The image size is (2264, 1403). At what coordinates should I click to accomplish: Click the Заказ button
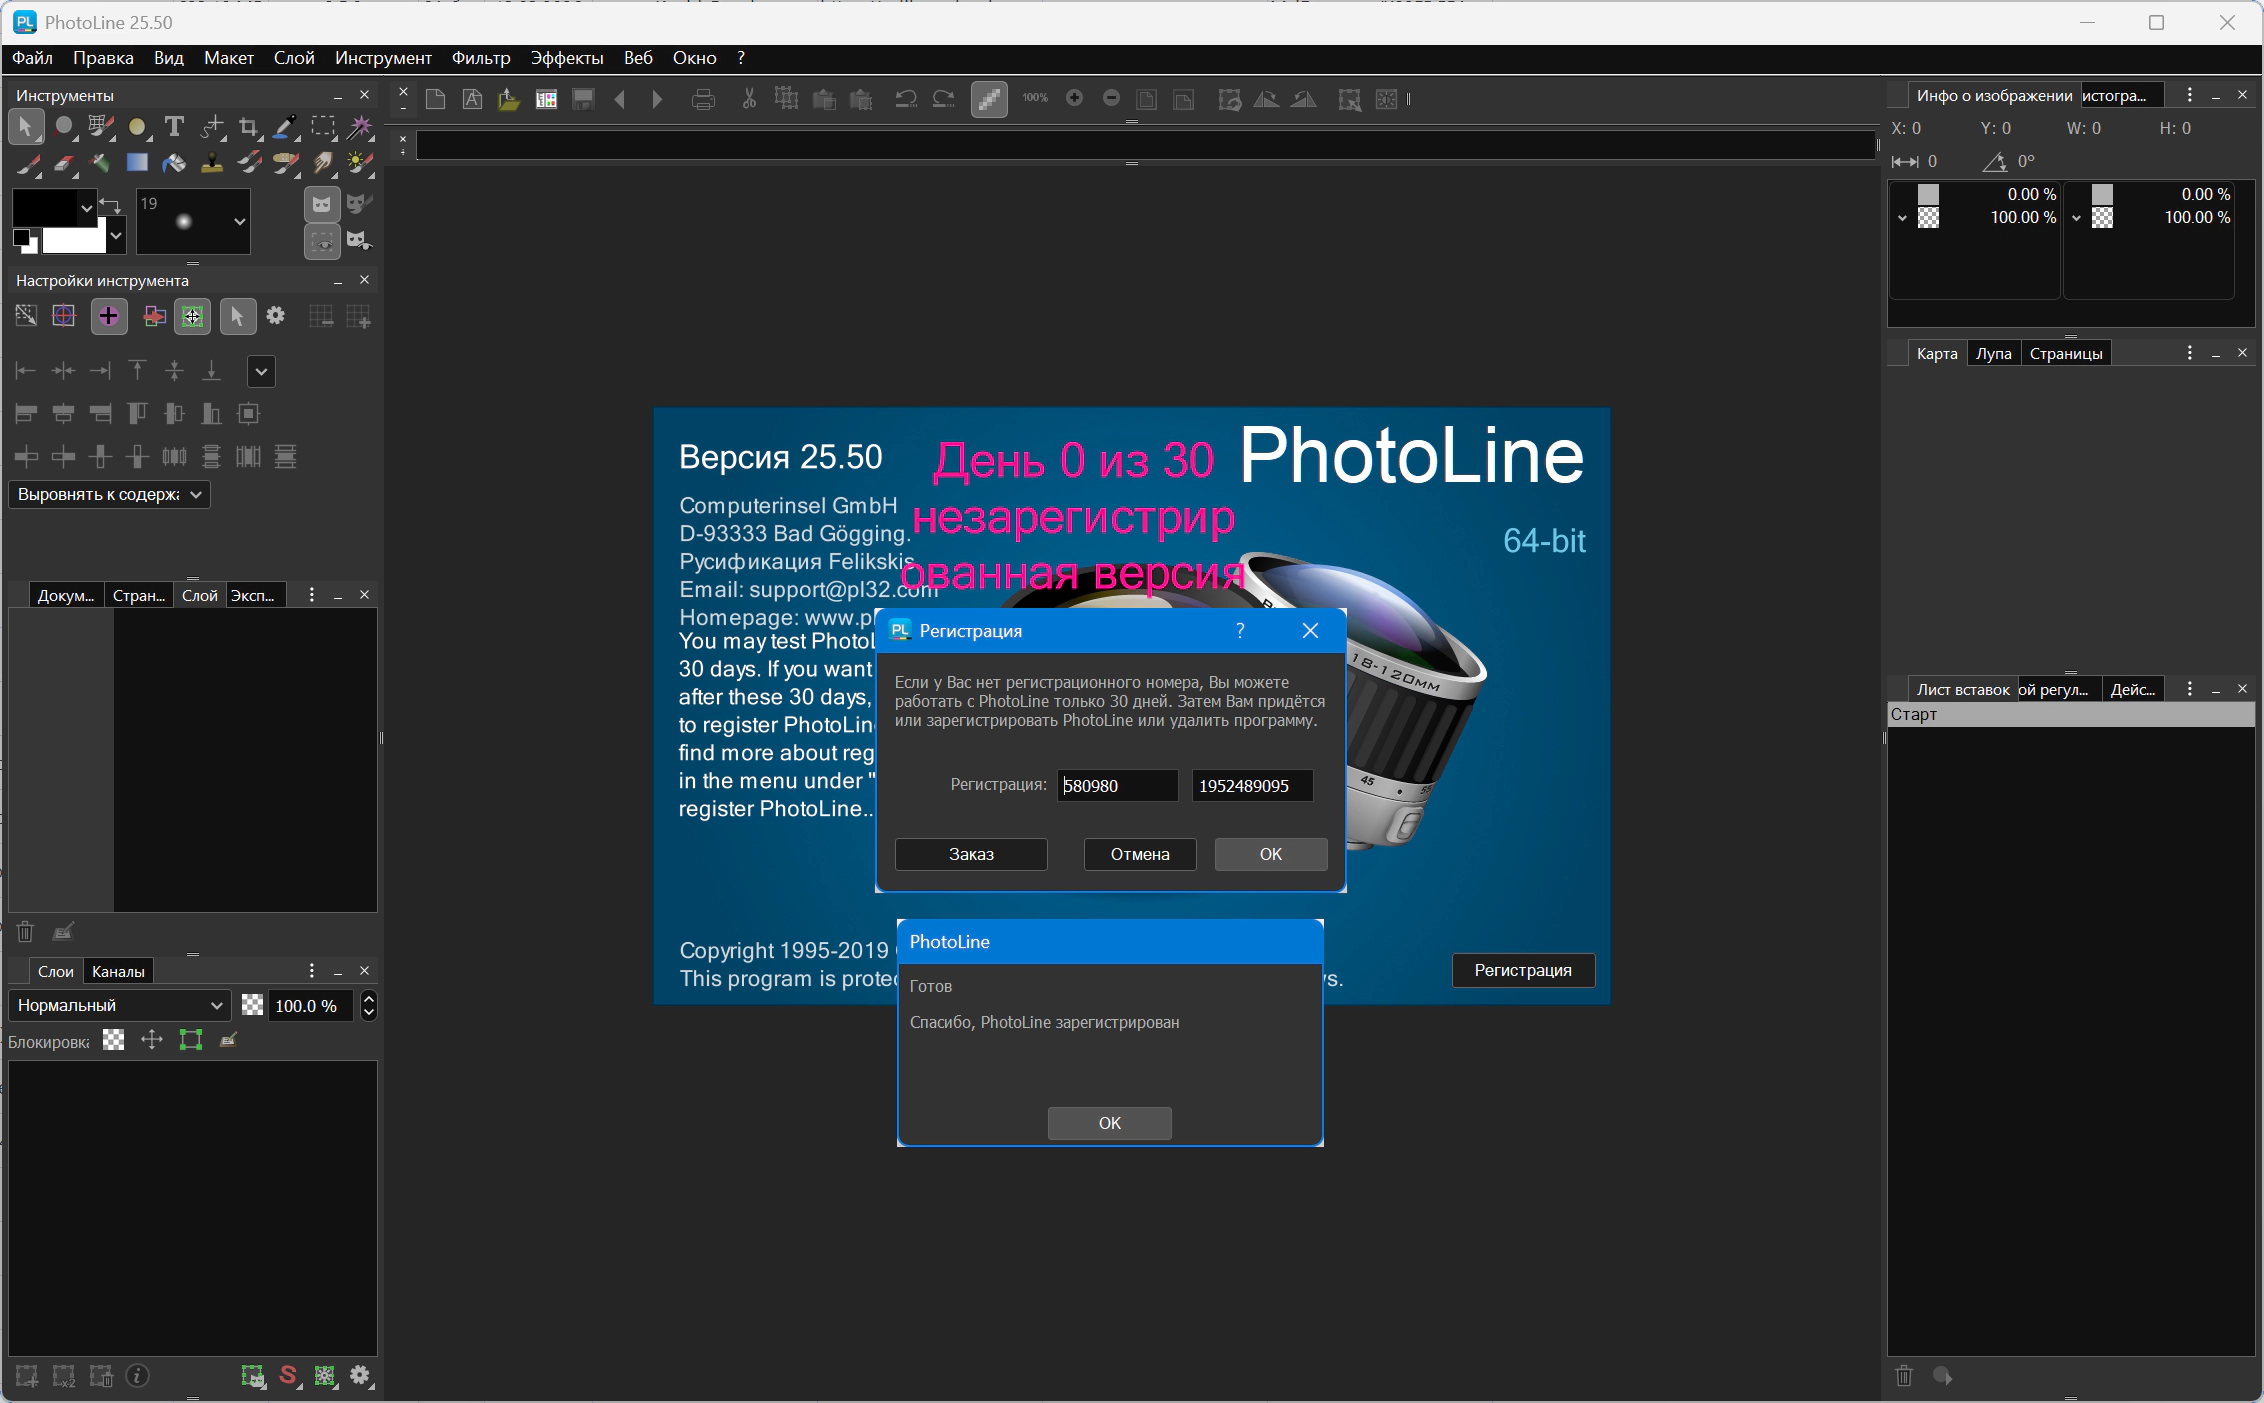pyautogui.click(x=971, y=854)
